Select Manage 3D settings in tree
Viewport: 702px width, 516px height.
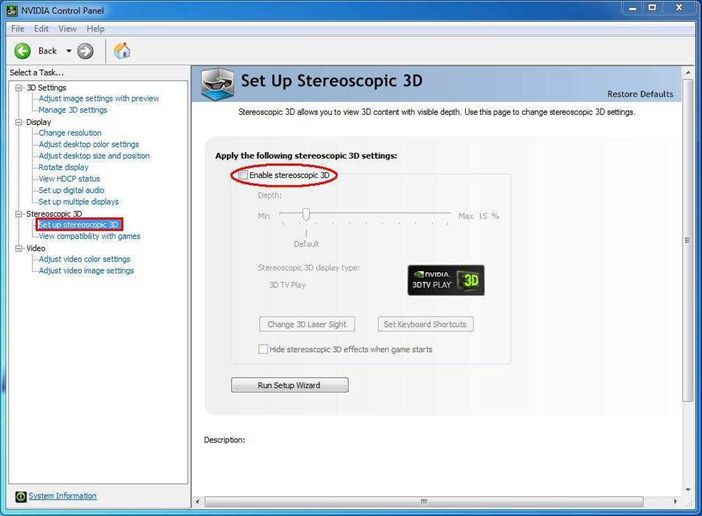(72, 110)
